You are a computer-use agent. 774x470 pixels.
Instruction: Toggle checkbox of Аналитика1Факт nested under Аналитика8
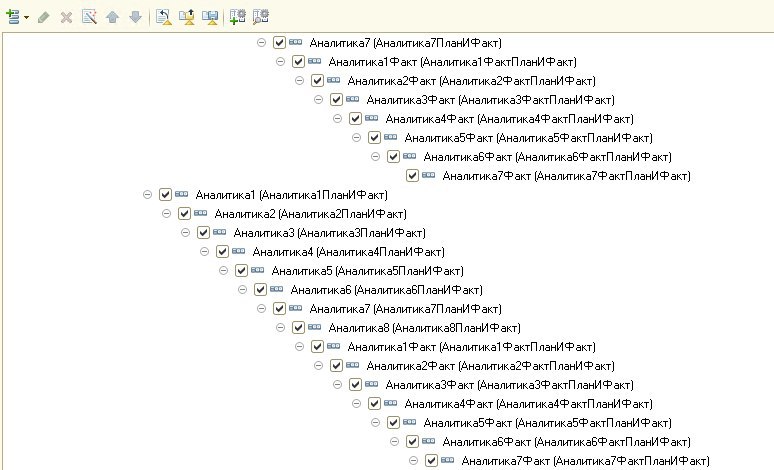click(x=317, y=347)
